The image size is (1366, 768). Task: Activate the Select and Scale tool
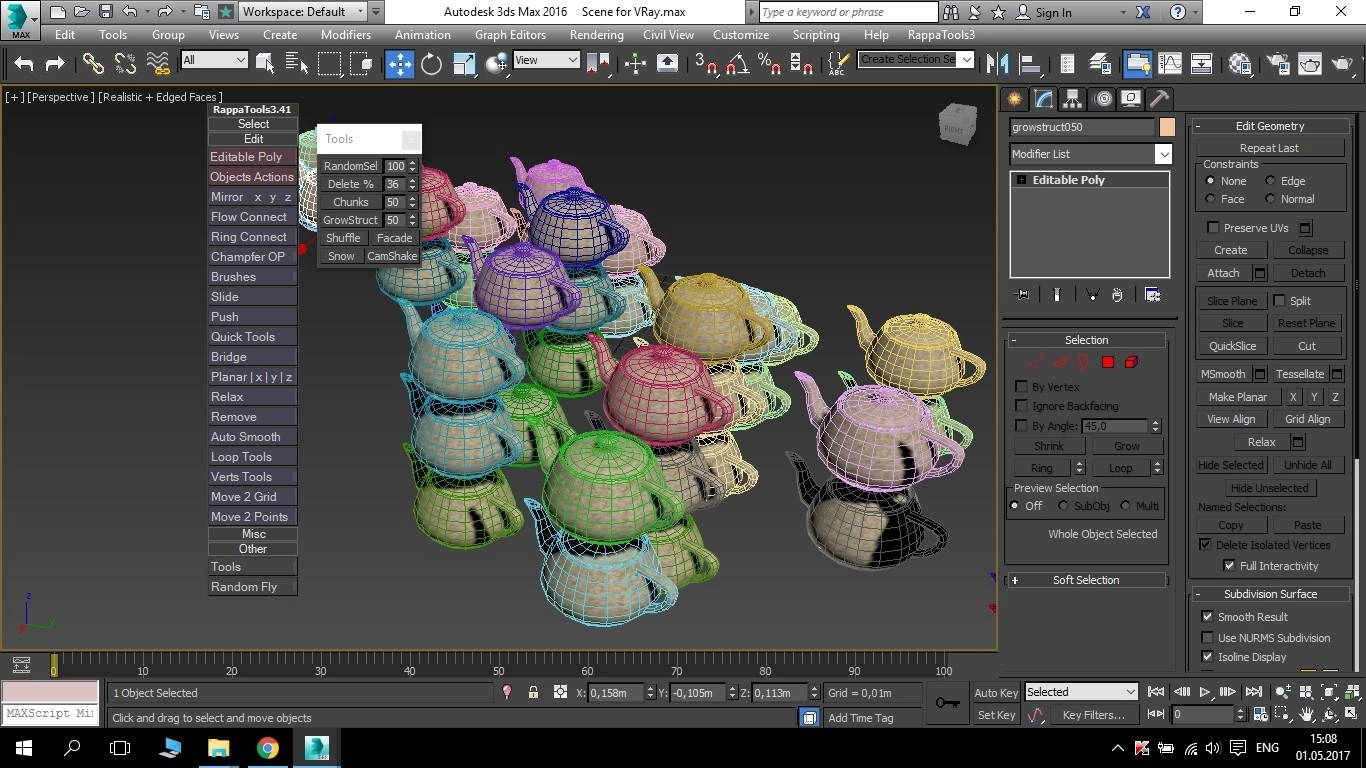(x=464, y=63)
